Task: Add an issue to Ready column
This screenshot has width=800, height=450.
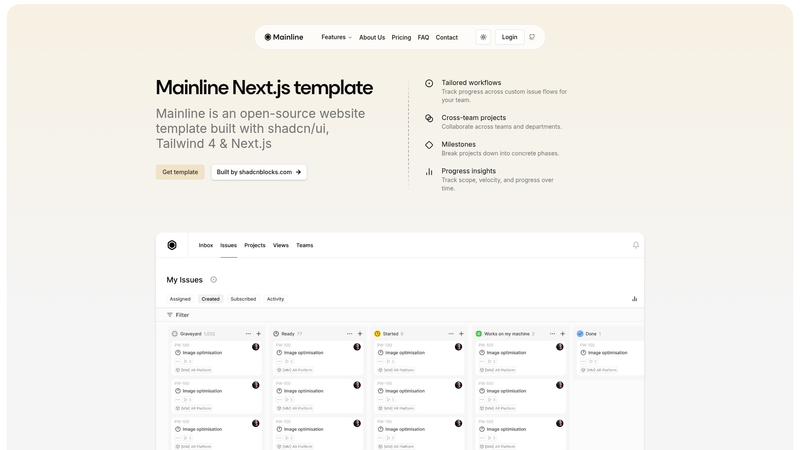Action: point(360,334)
